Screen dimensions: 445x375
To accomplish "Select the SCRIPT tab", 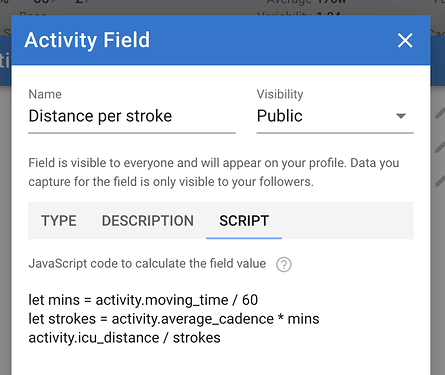I will pos(244,221).
